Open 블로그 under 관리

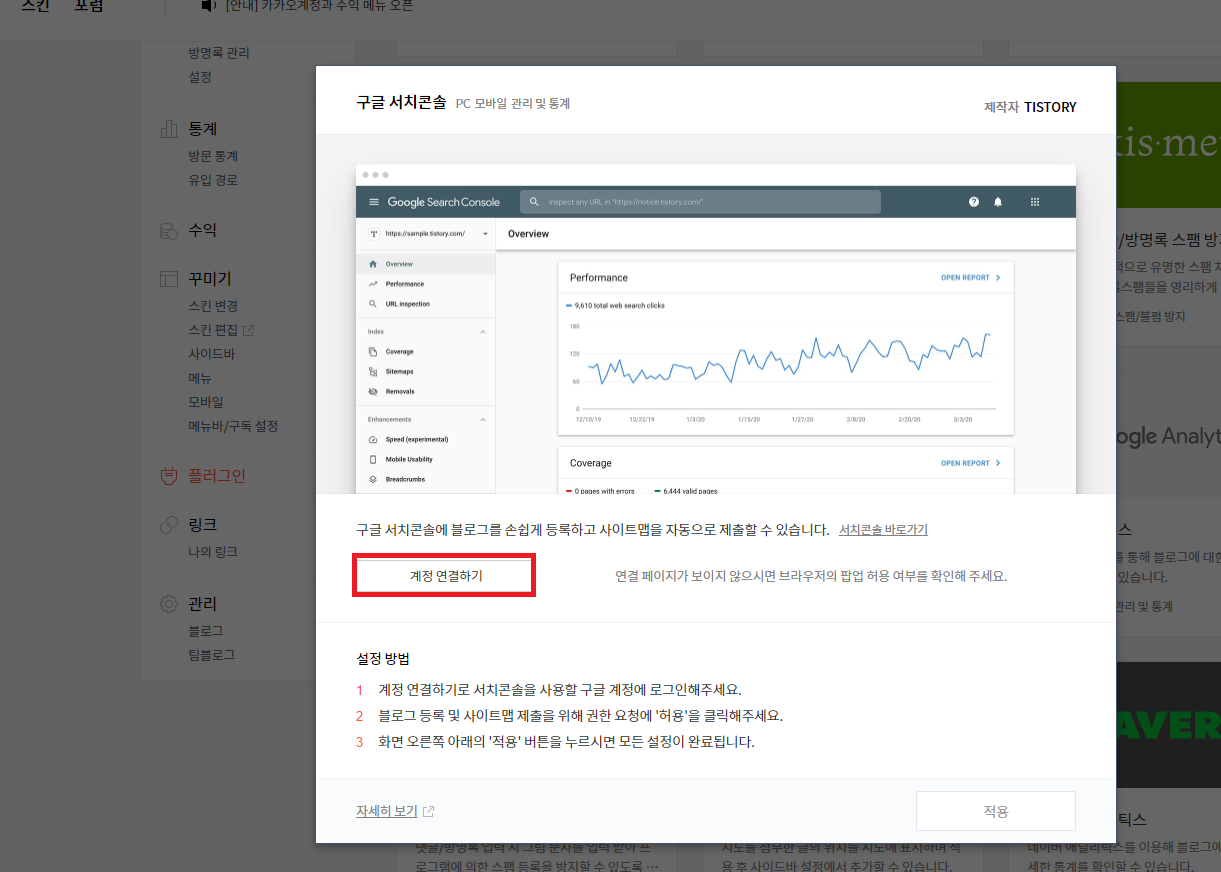click(x=206, y=631)
